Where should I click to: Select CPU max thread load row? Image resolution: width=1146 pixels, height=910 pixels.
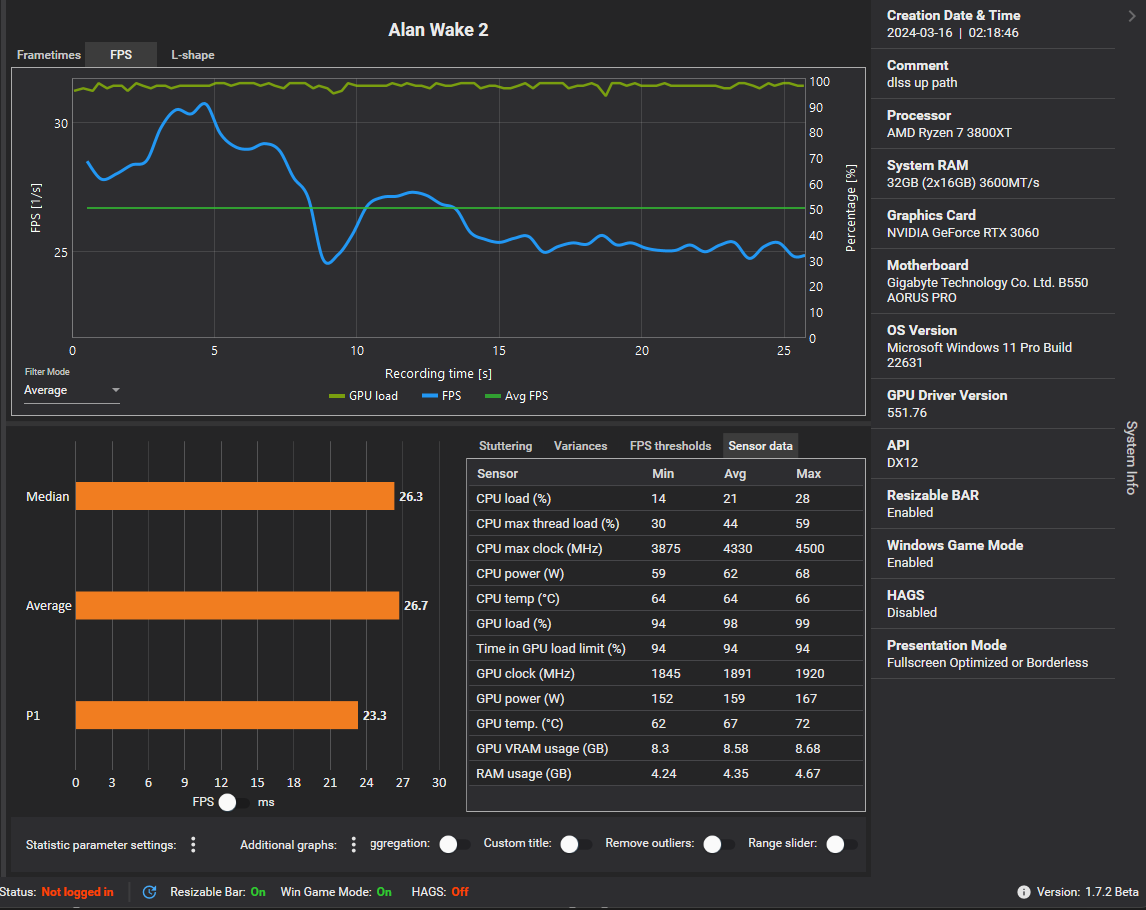(x=665, y=523)
